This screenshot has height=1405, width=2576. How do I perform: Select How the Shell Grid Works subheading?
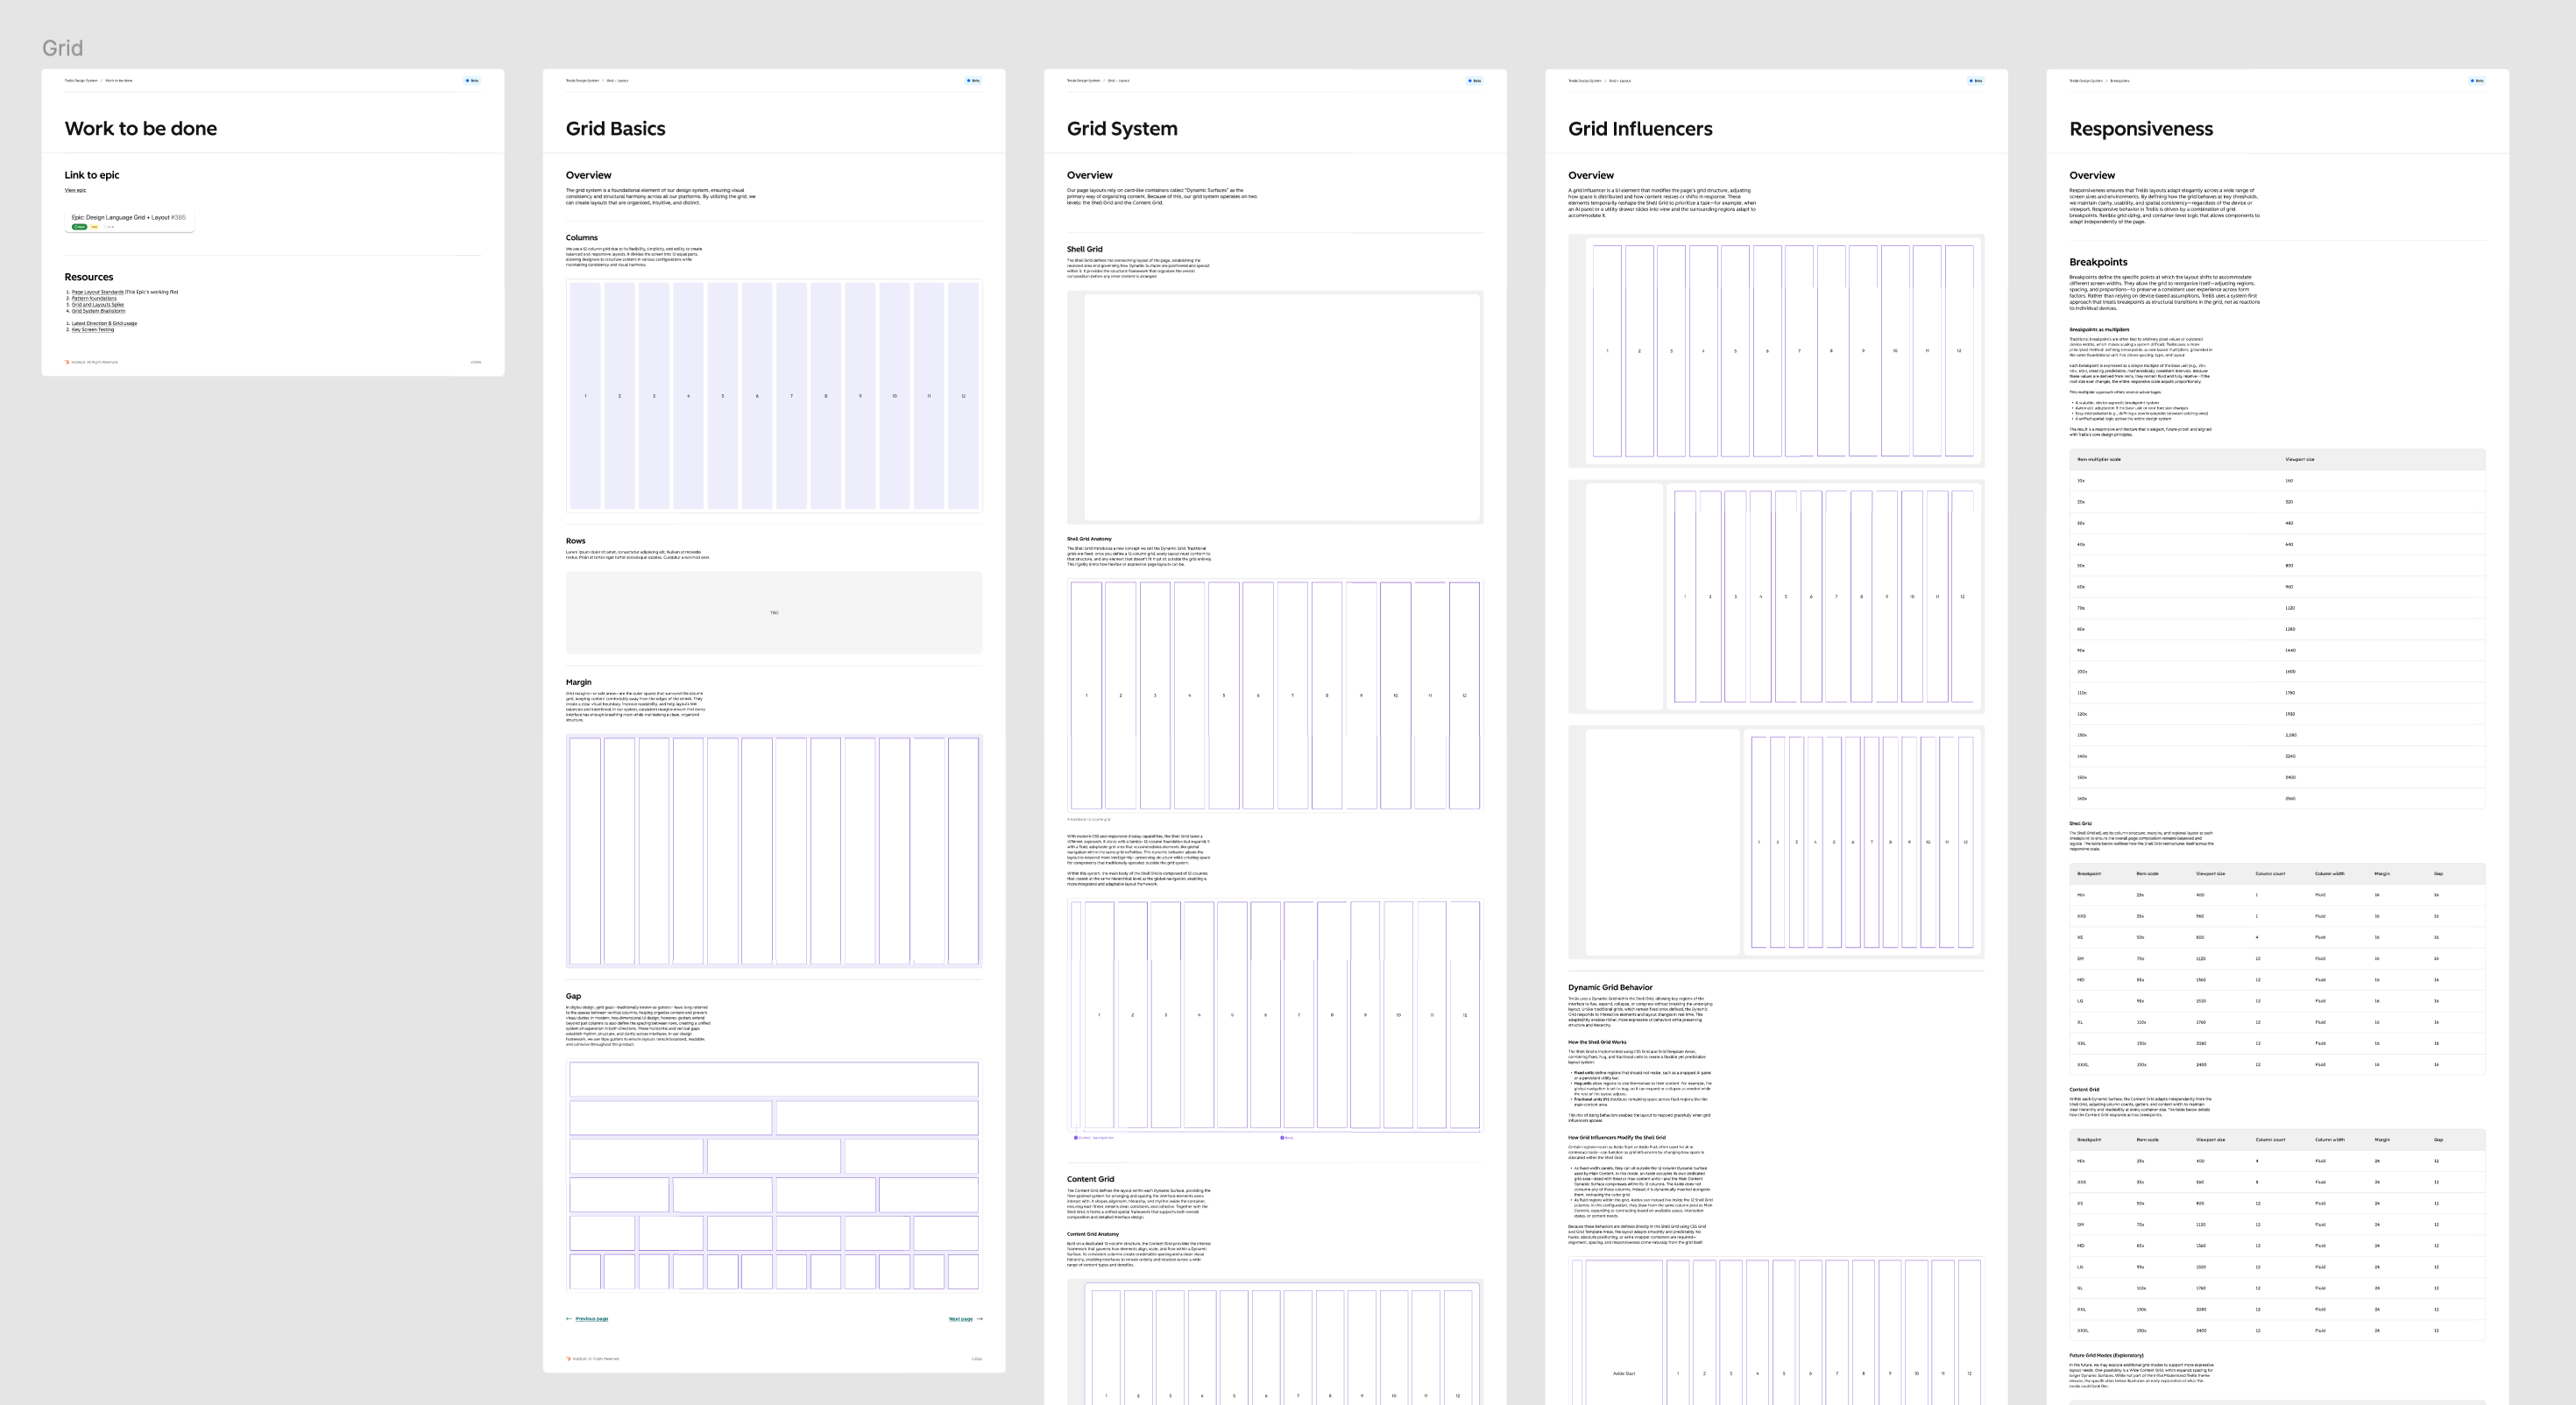[1597, 1042]
